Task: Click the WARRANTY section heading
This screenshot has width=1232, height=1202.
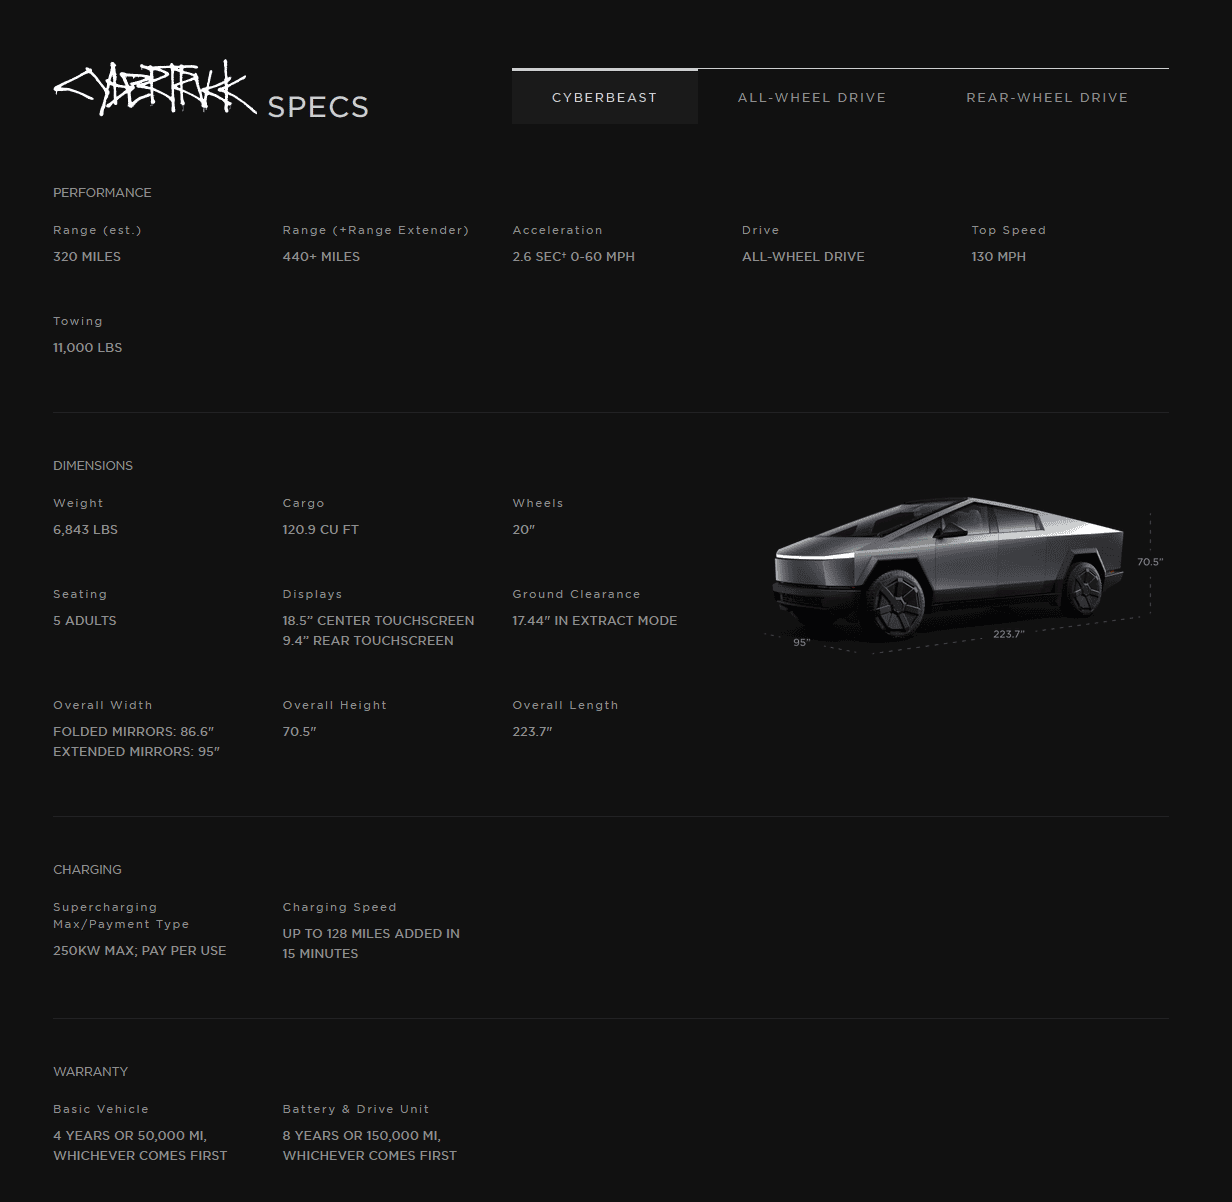Action: pyautogui.click(x=90, y=1071)
